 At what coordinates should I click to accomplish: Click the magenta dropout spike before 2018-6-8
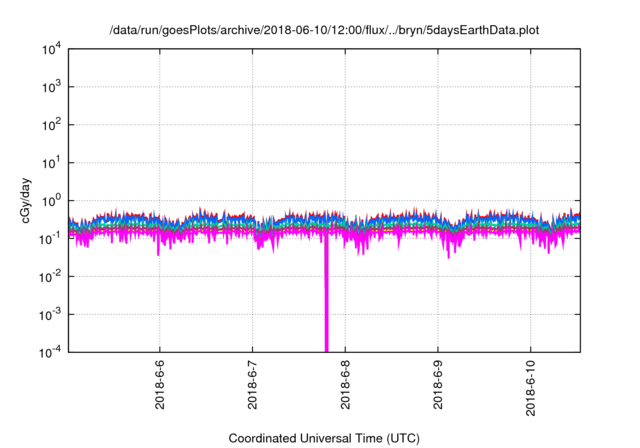point(327,292)
